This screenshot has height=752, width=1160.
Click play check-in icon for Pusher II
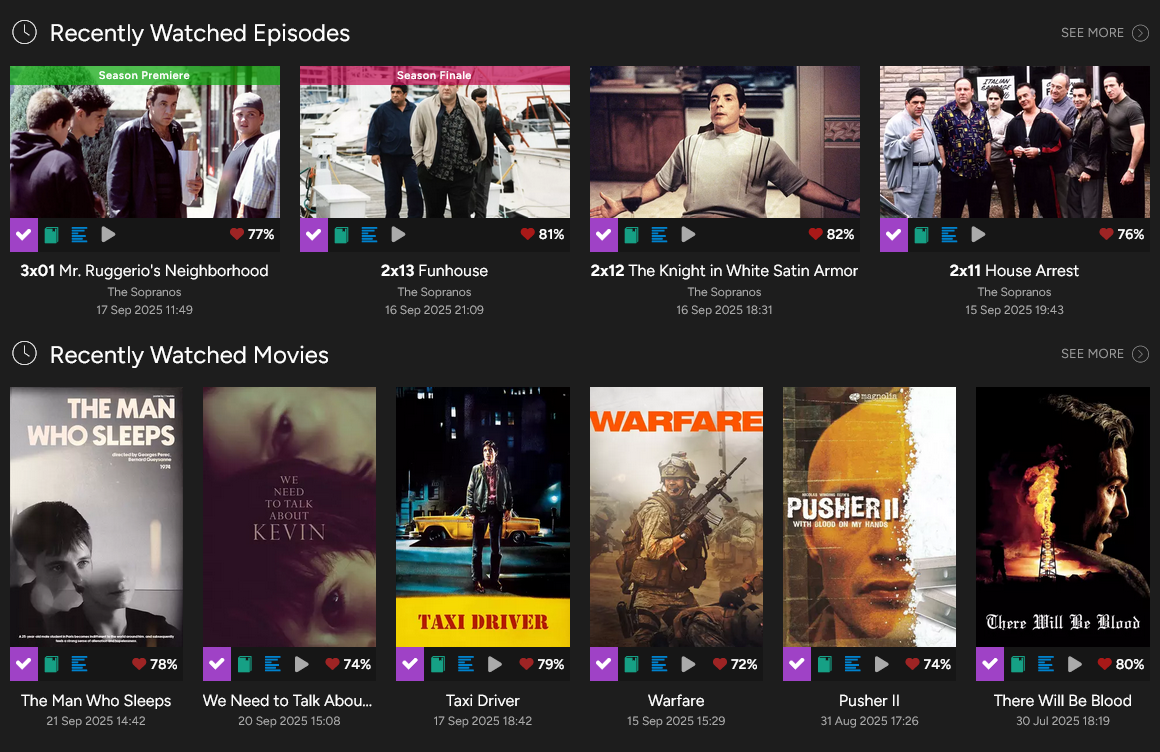coord(881,664)
